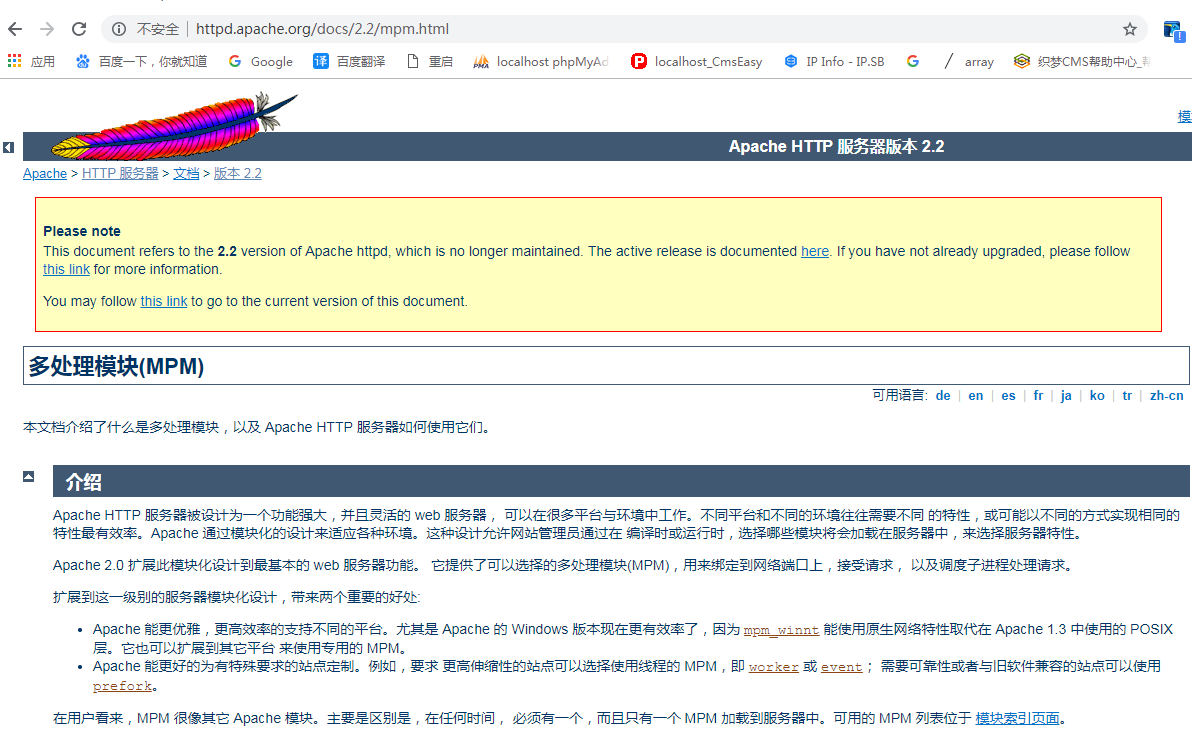
Task: Reload the page with the refresh icon
Action: coord(79,29)
